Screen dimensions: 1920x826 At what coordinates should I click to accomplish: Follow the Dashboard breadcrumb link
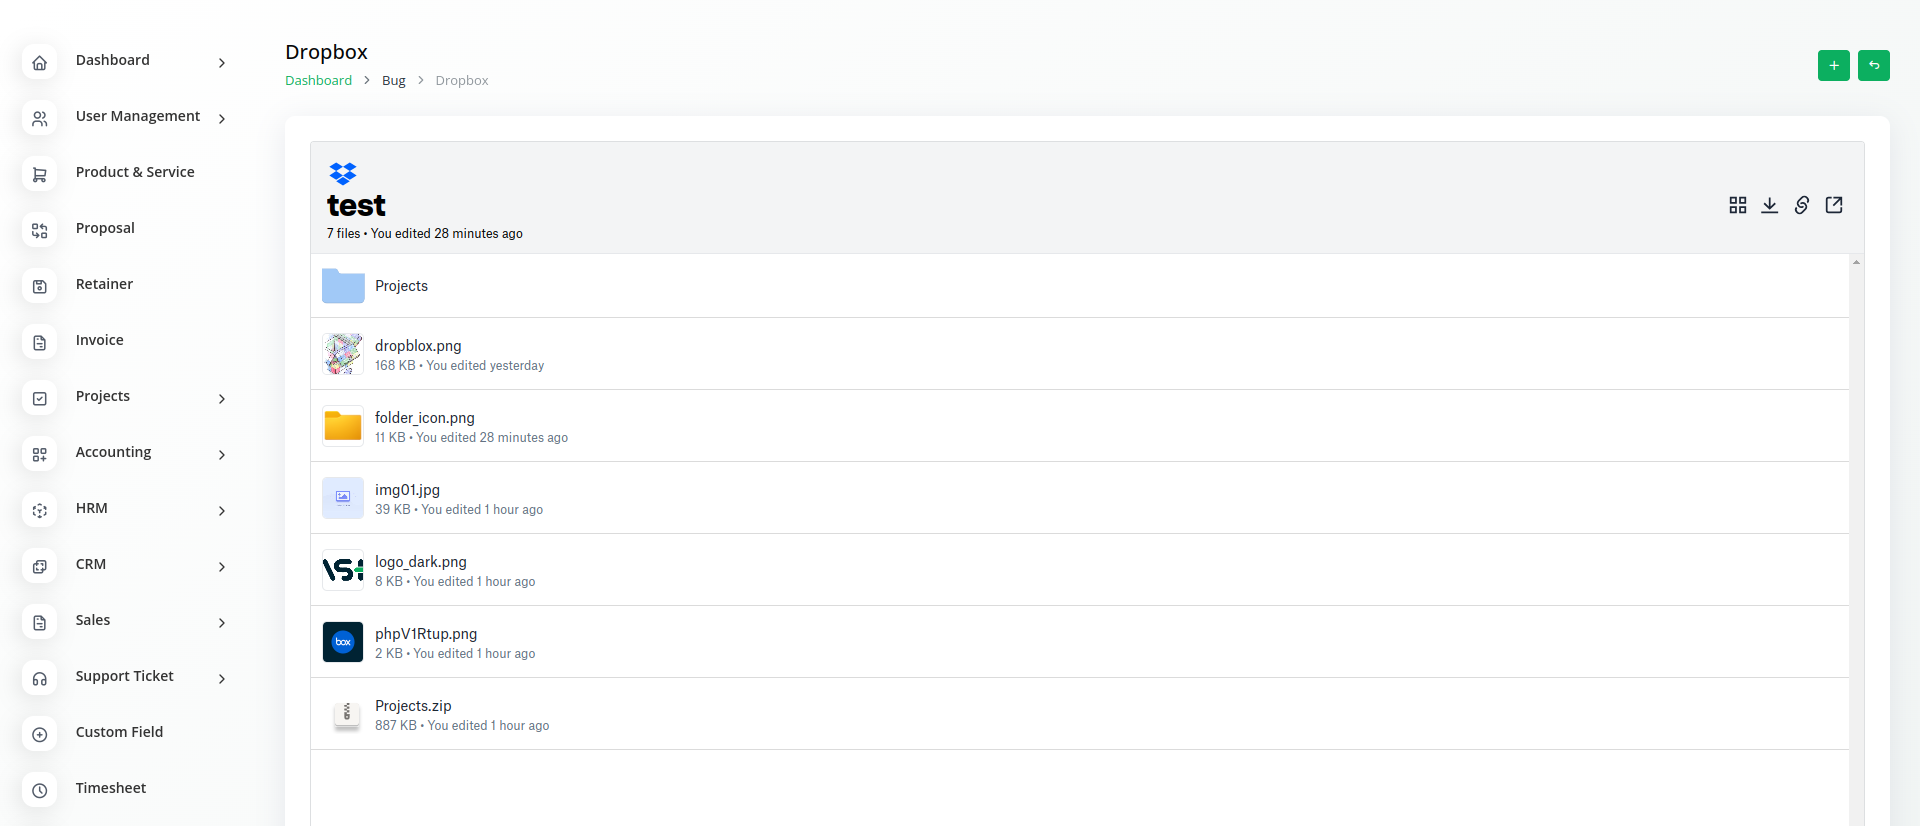[318, 80]
